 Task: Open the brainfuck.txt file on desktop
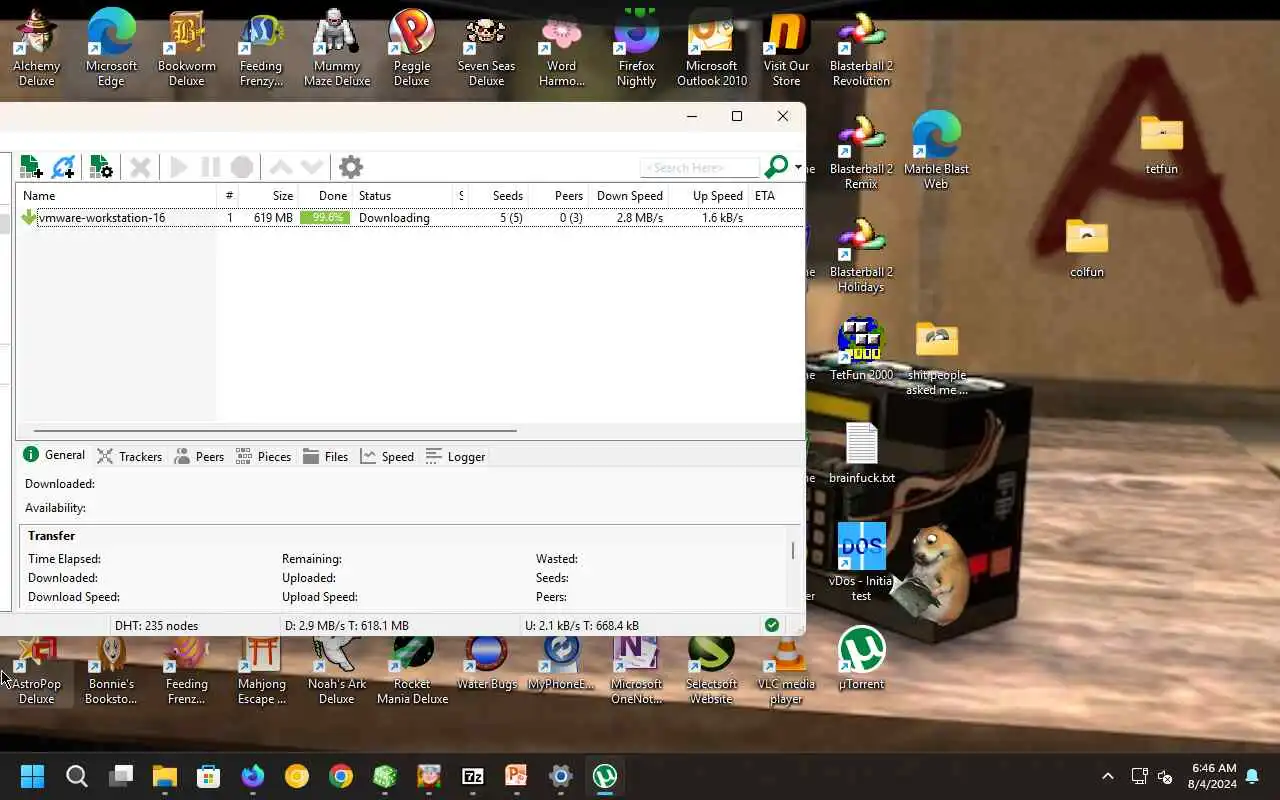pyautogui.click(x=861, y=452)
